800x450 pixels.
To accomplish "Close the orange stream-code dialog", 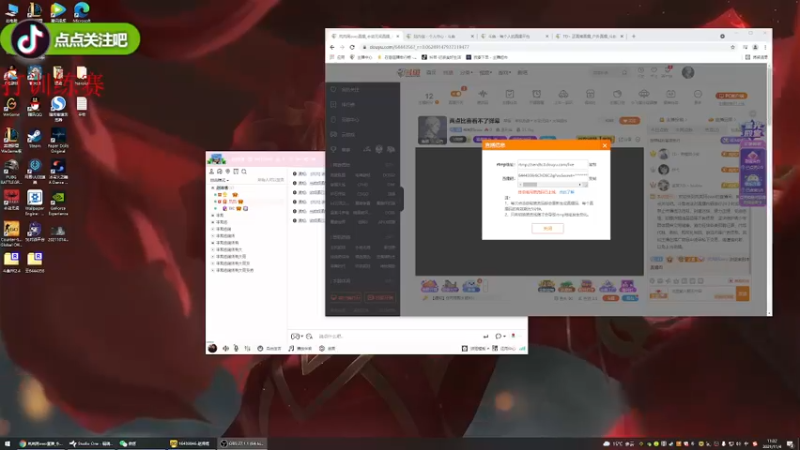I will coord(605,145).
